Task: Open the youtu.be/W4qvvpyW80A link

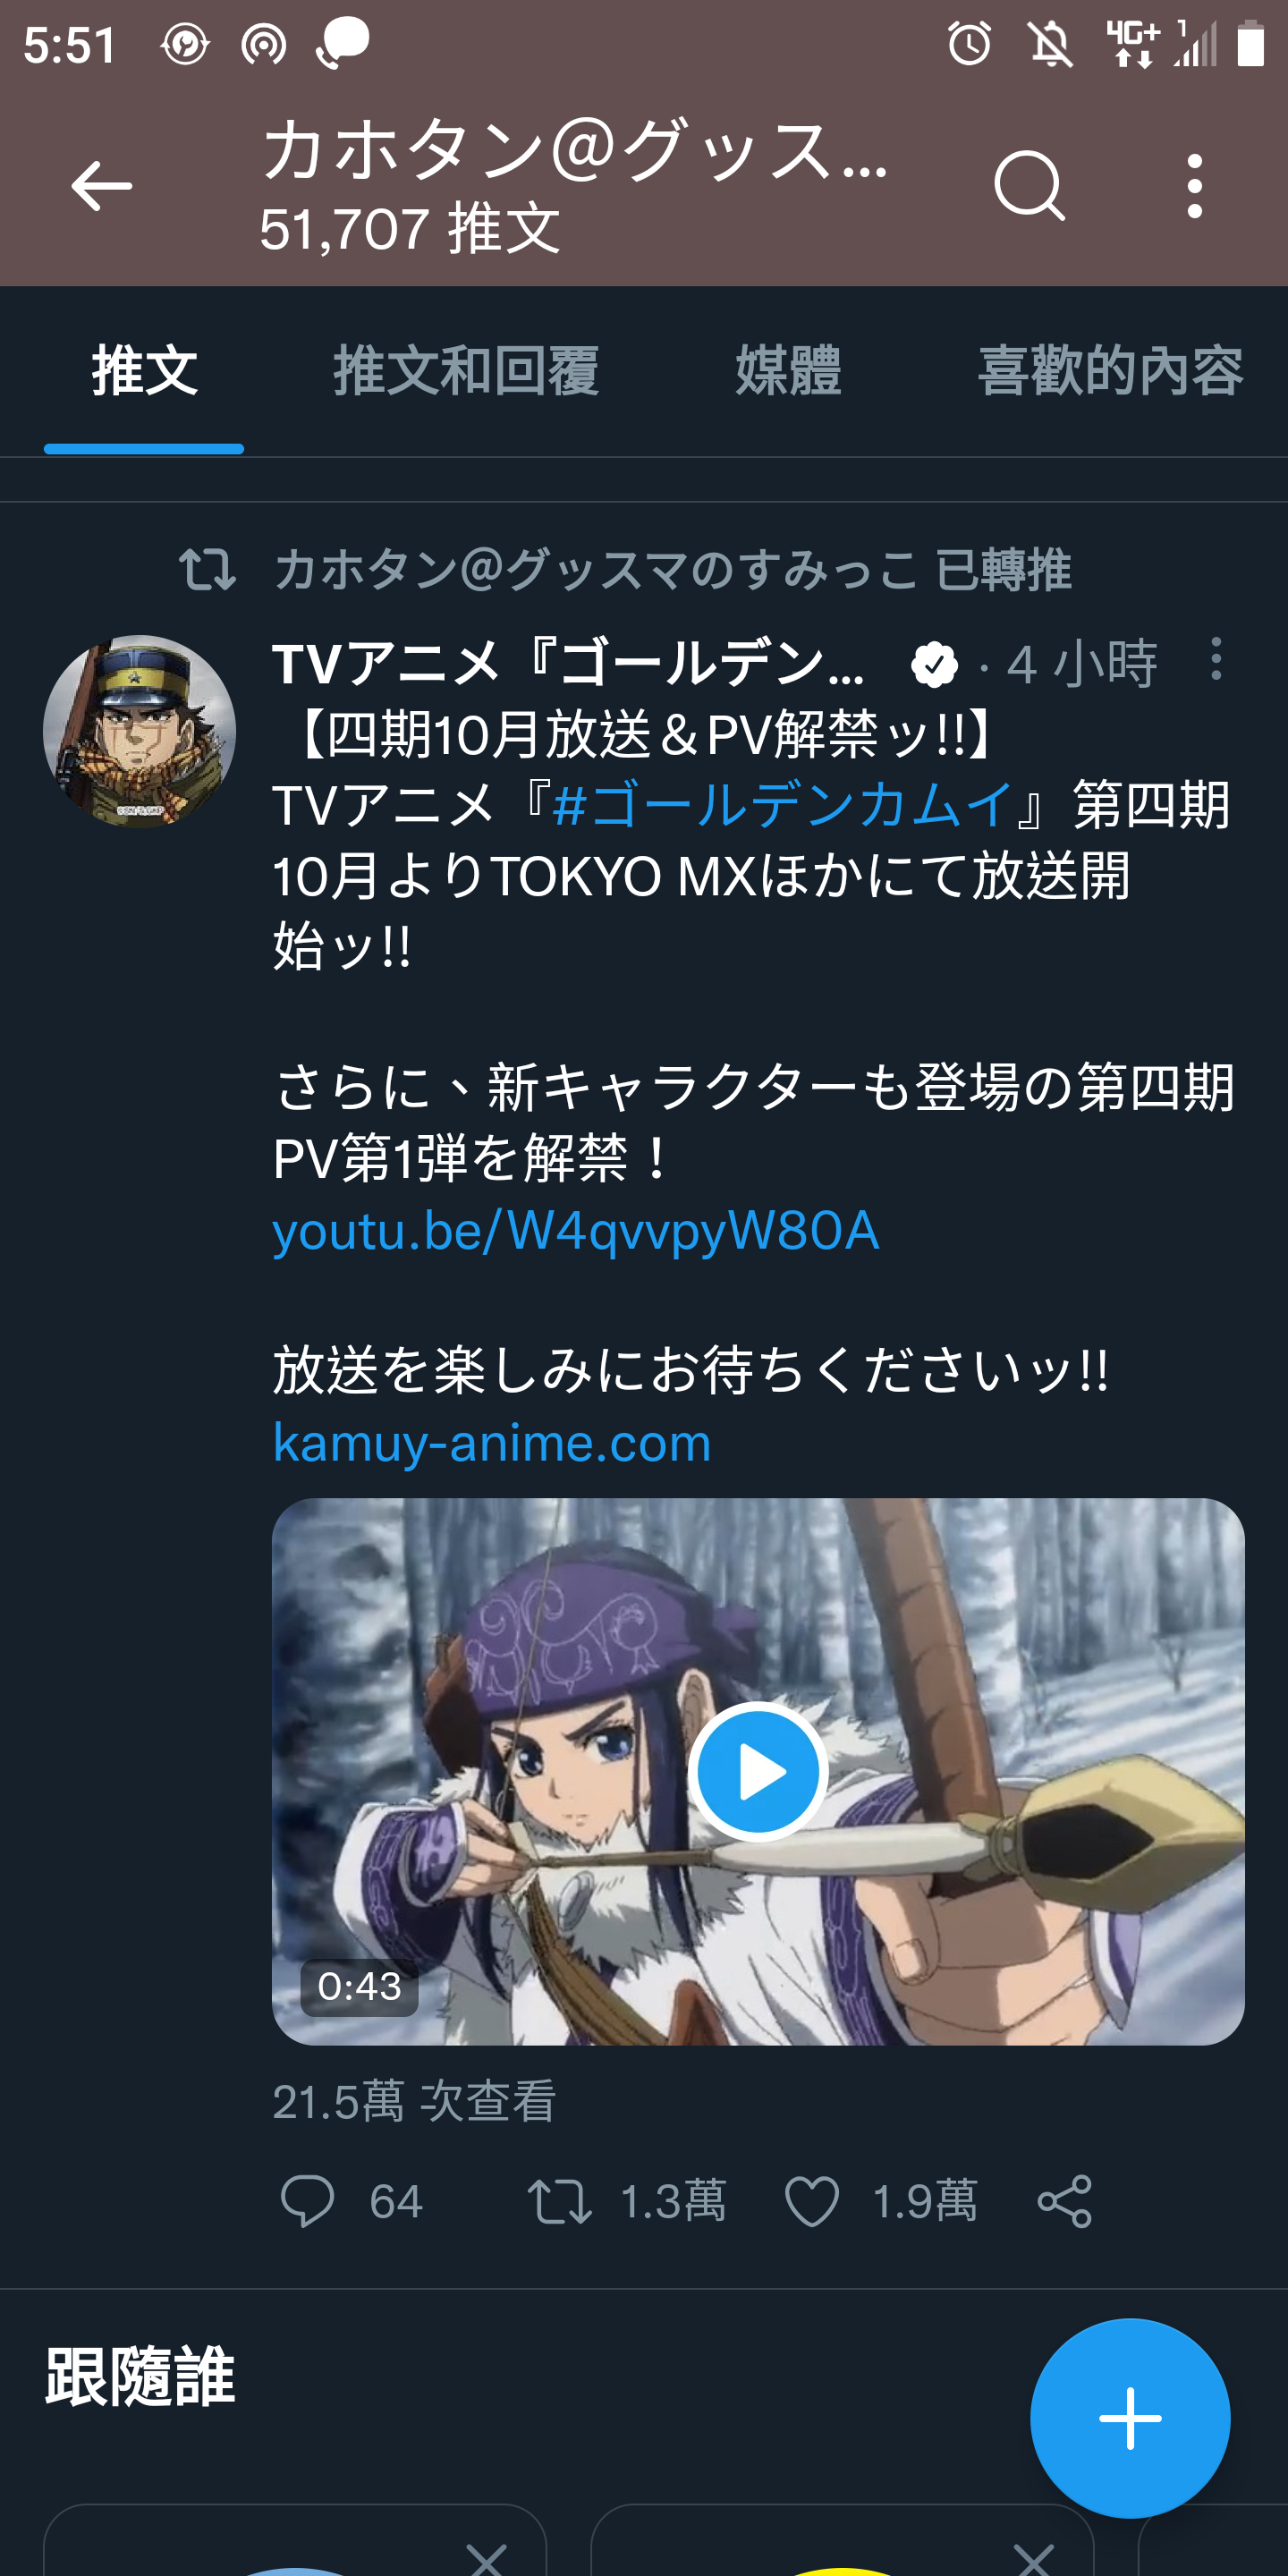Action: [576, 1231]
